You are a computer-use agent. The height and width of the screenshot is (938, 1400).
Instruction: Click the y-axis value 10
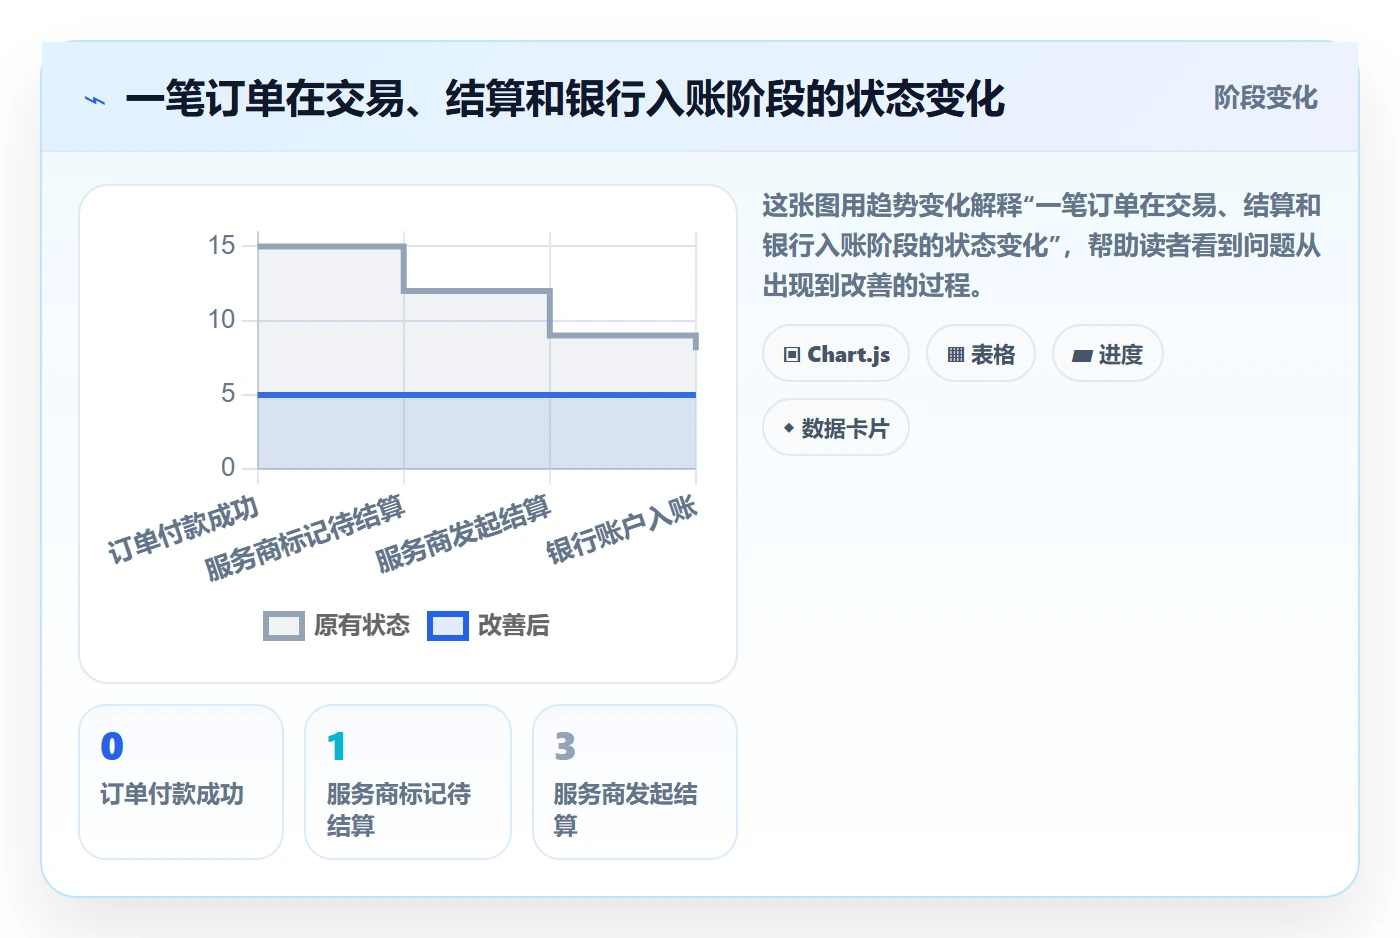[x=221, y=320]
